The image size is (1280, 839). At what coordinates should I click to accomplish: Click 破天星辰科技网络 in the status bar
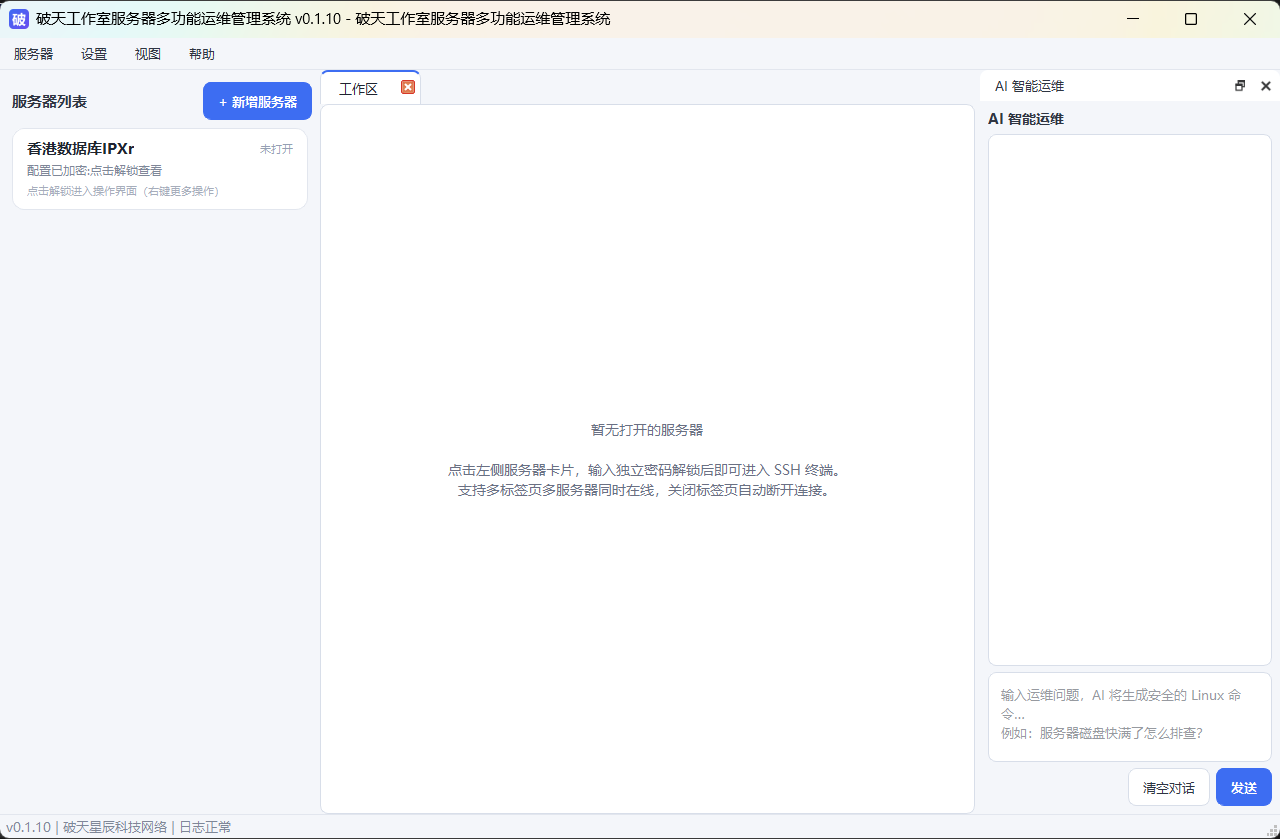(115, 827)
